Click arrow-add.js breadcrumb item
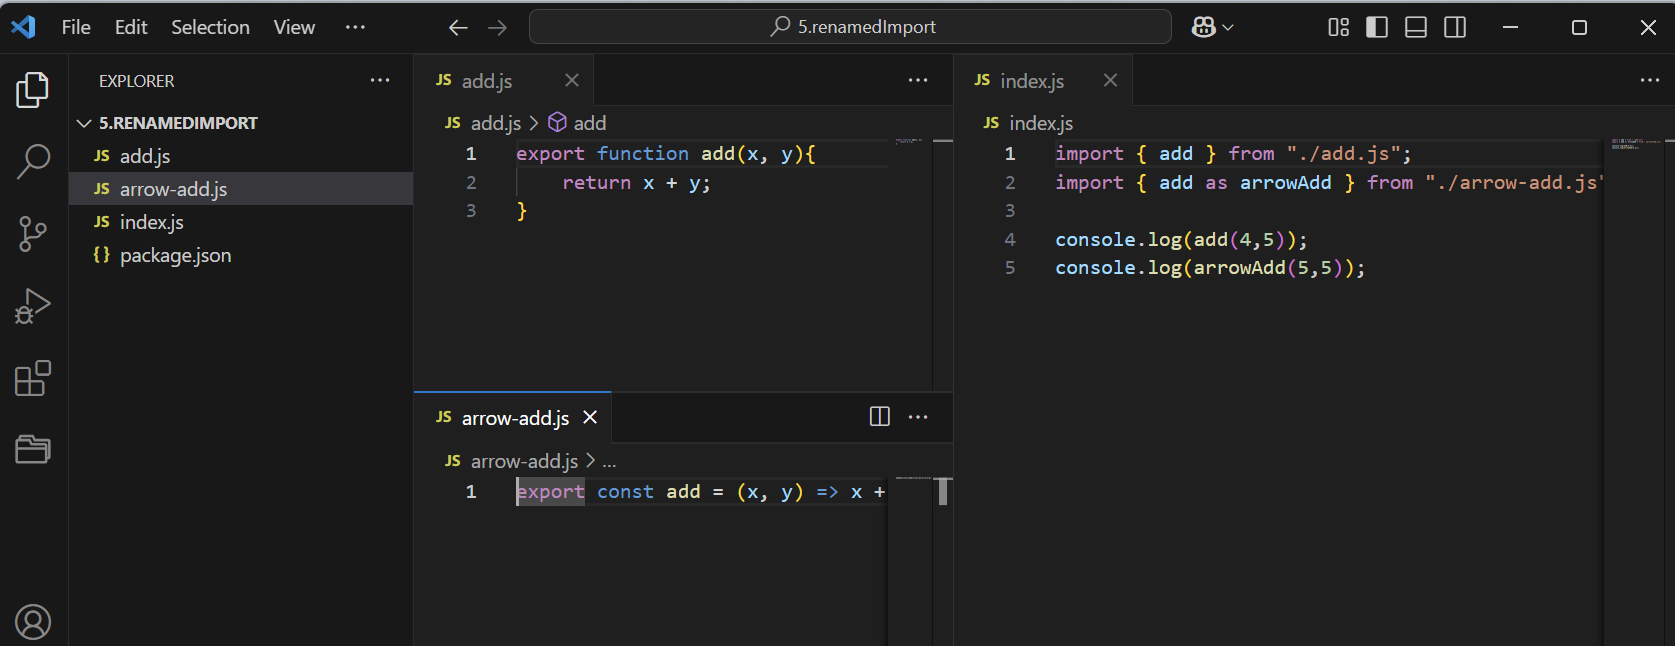The height and width of the screenshot is (646, 1675). [x=524, y=461]
